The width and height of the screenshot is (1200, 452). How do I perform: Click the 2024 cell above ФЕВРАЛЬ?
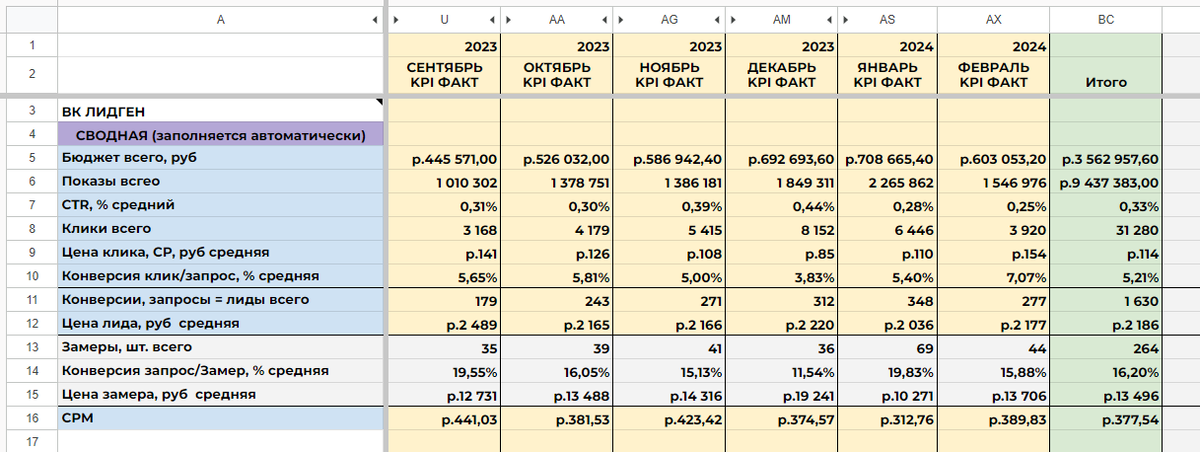(994, 46)
